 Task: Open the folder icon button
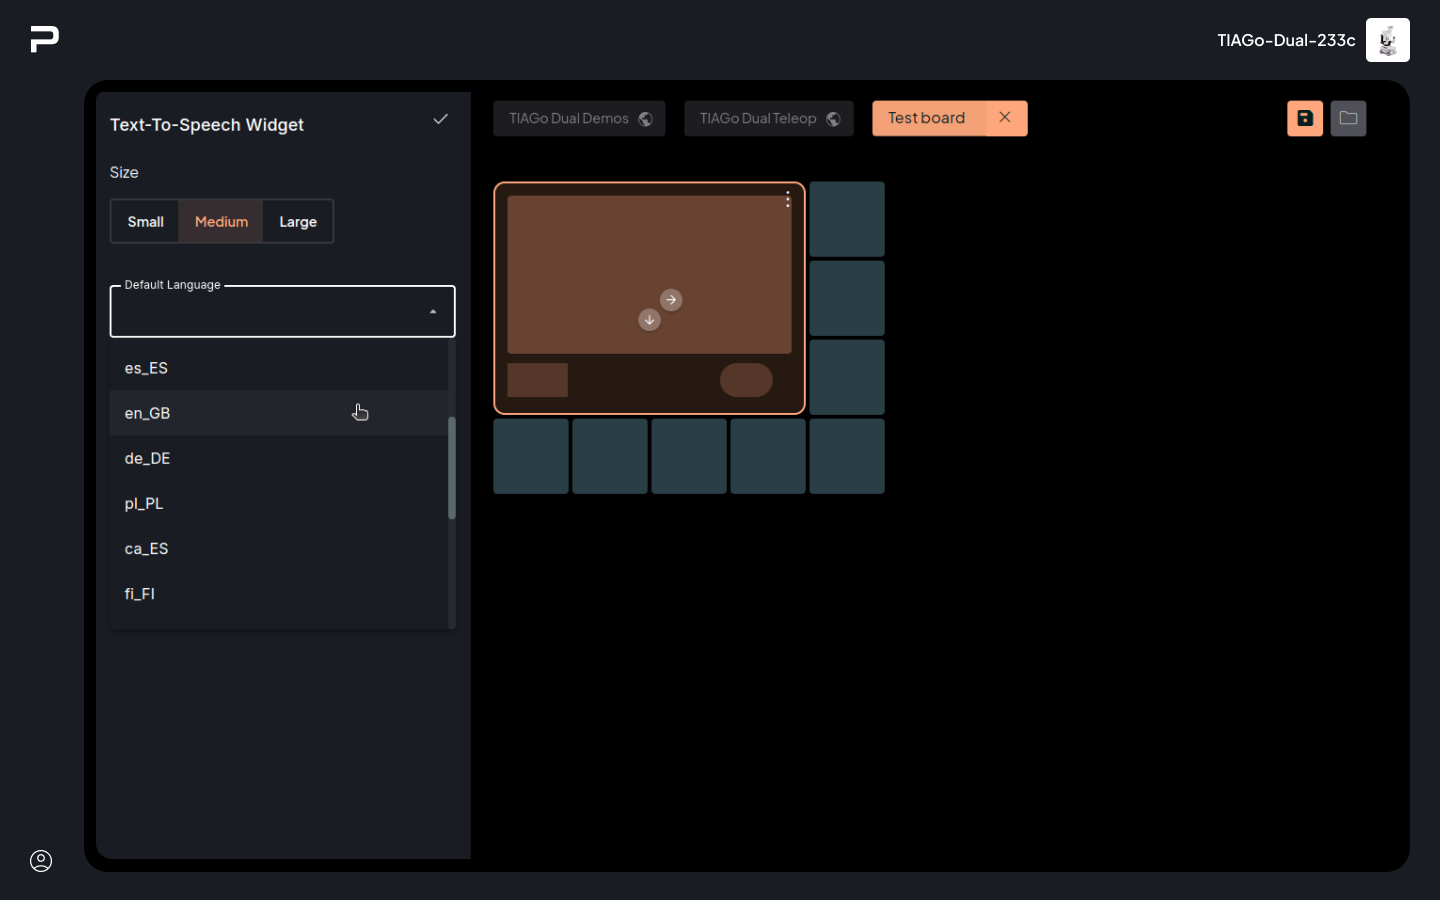1348,118
